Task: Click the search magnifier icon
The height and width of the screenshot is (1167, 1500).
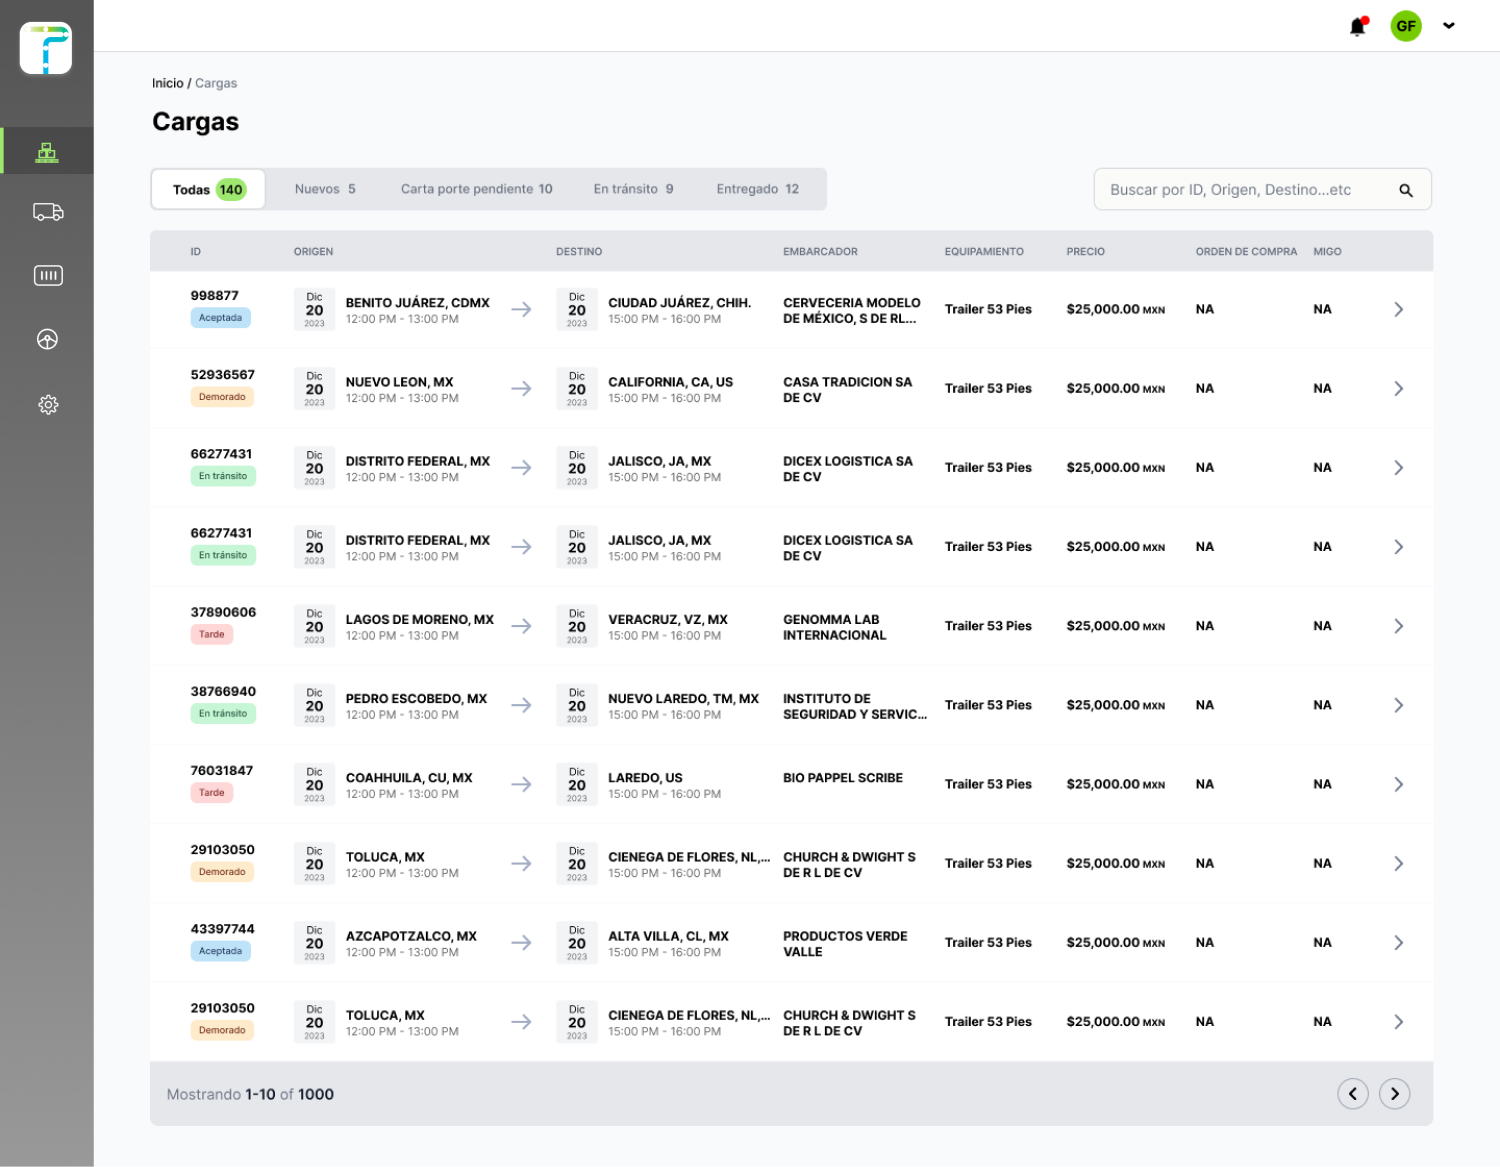Action: tap(1405, 190)
